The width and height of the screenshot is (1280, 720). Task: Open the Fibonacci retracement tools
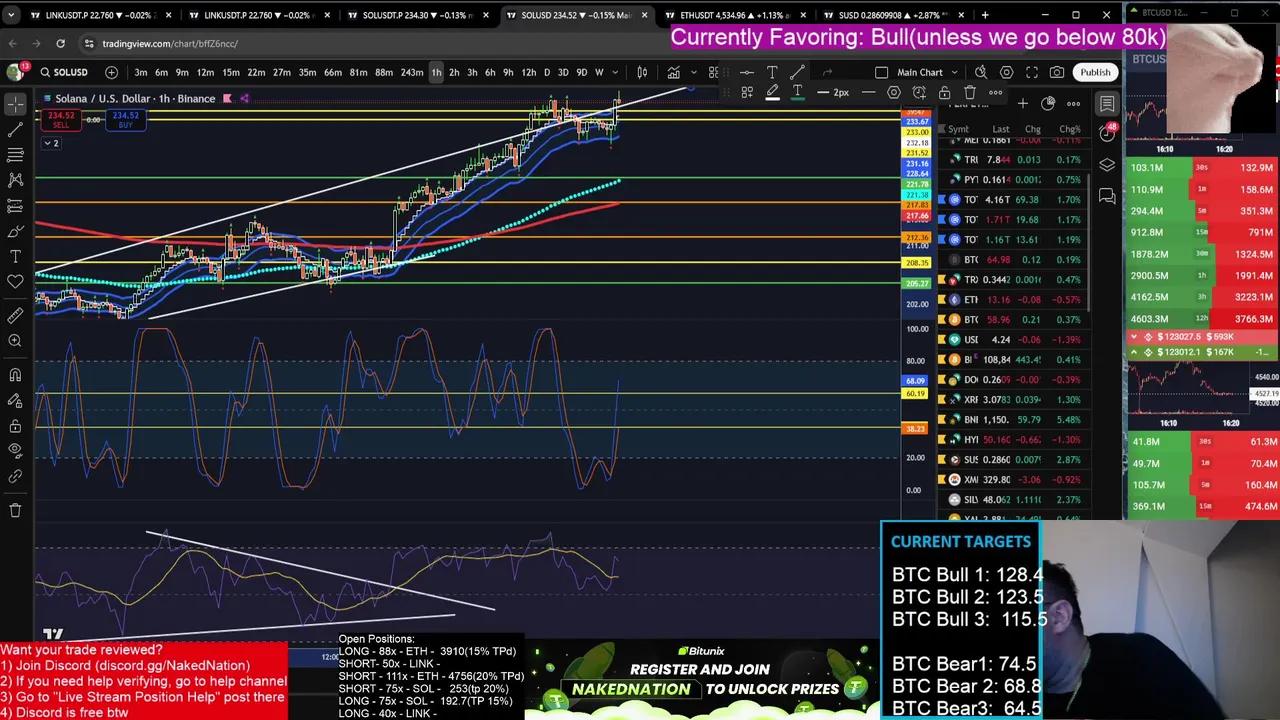15,155
